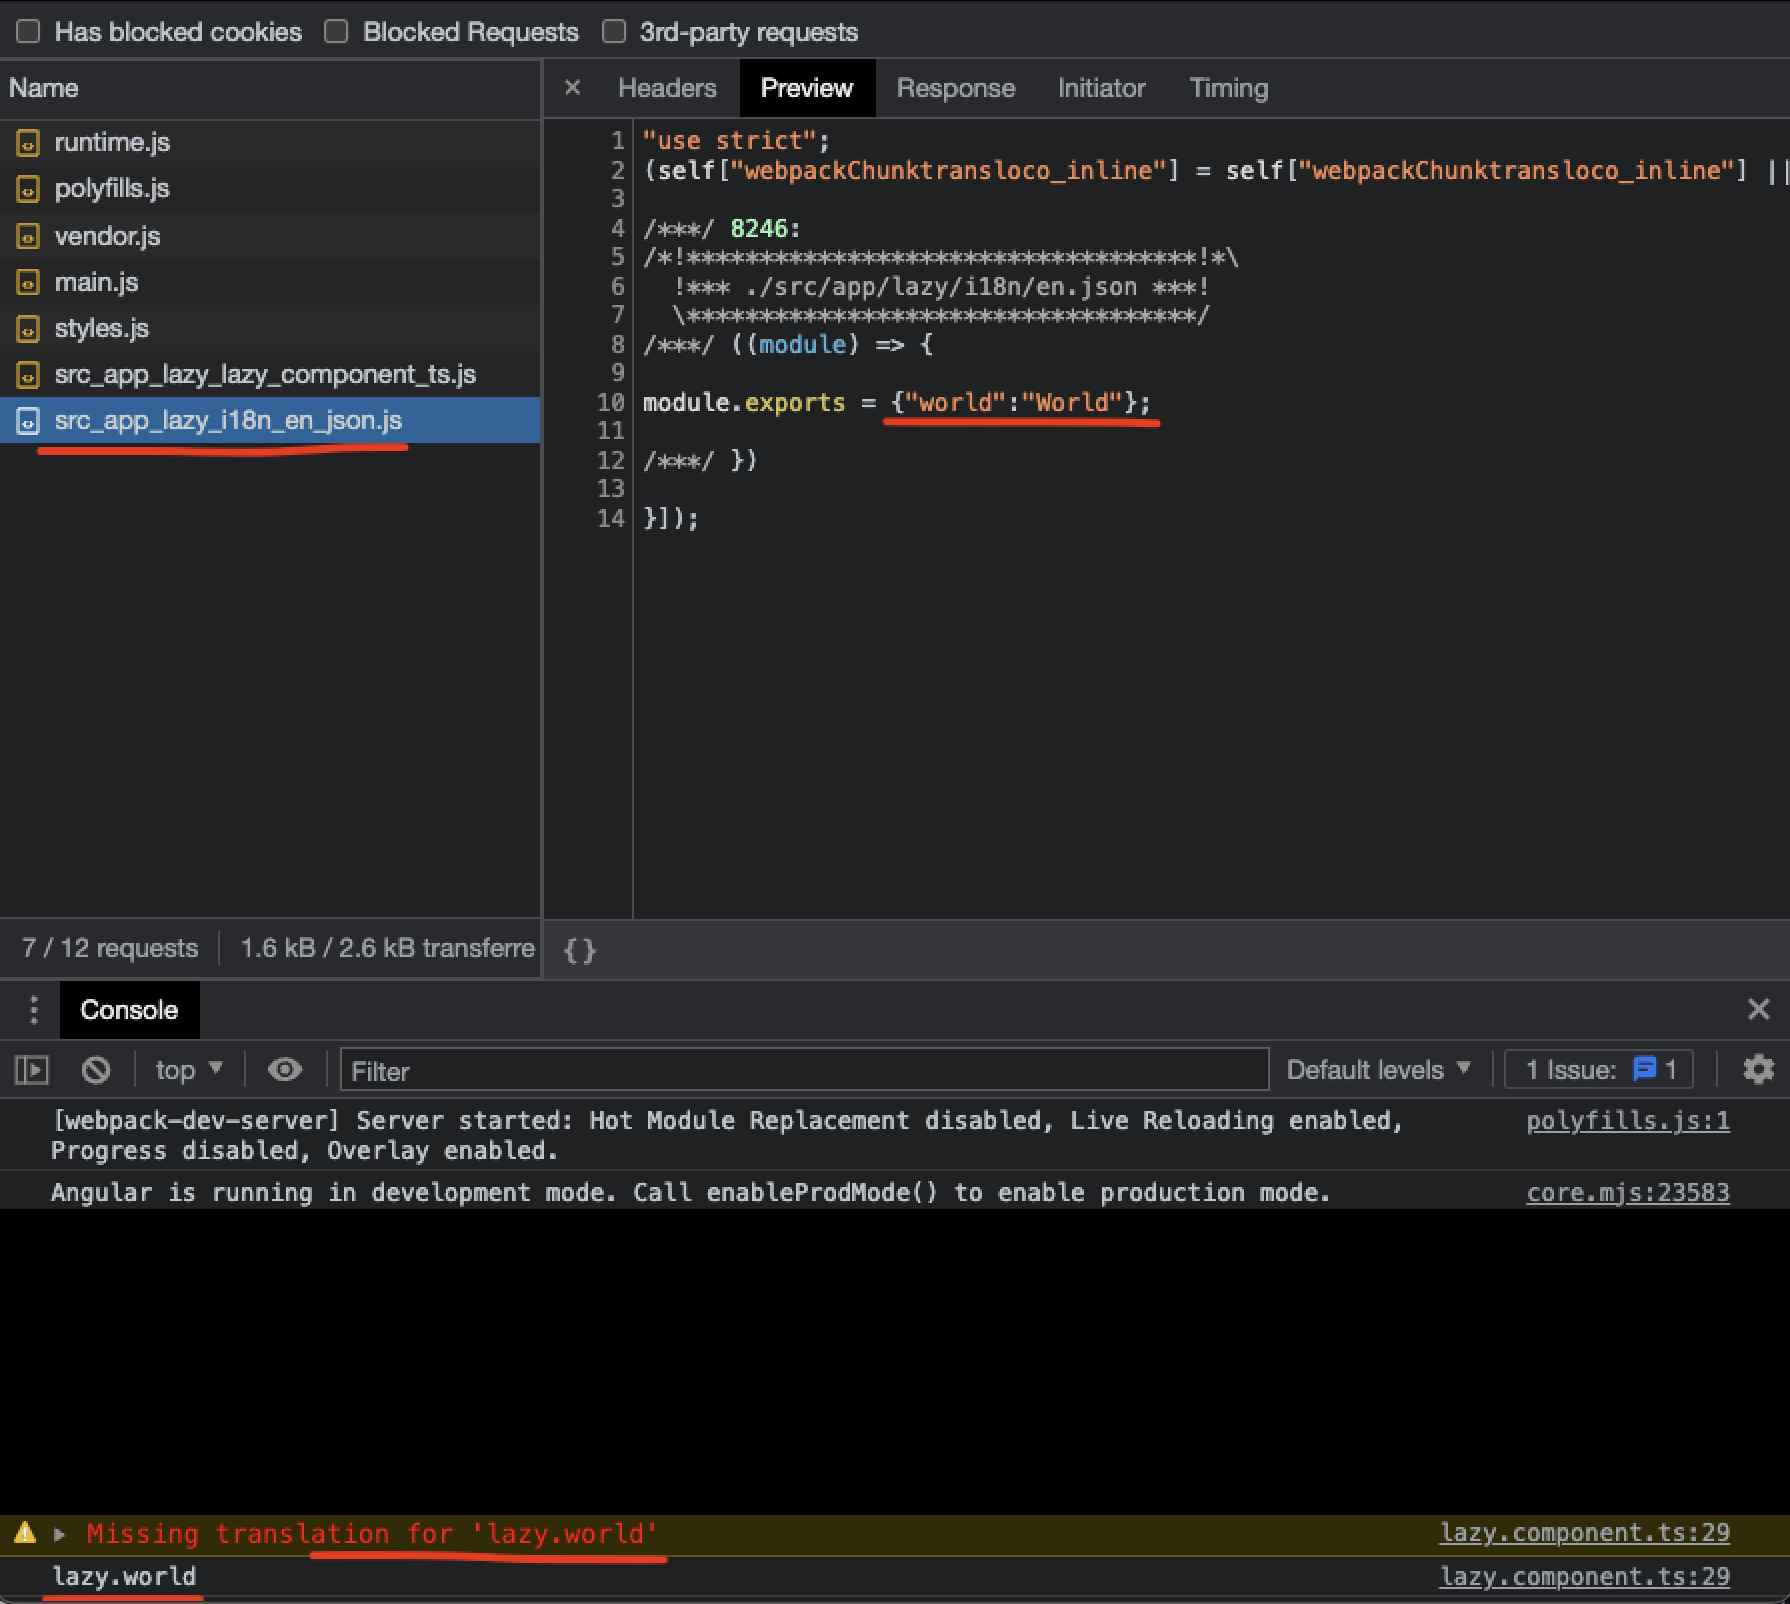This screenshot has height=1604, width=1790.
Task: Click the script icon beside styles.js
Action: point(27,328)
